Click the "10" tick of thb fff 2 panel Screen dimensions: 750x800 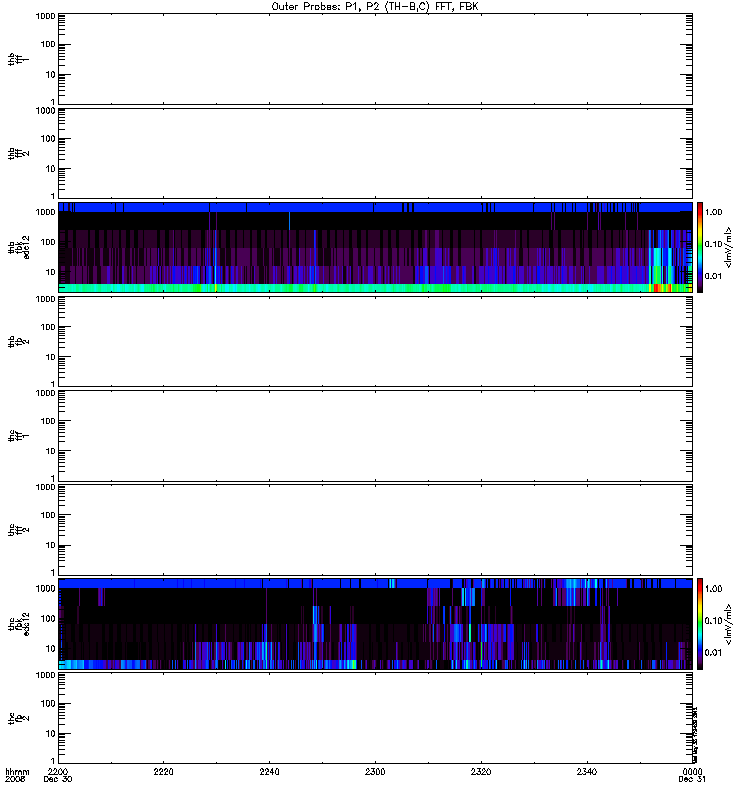[50, 169]
